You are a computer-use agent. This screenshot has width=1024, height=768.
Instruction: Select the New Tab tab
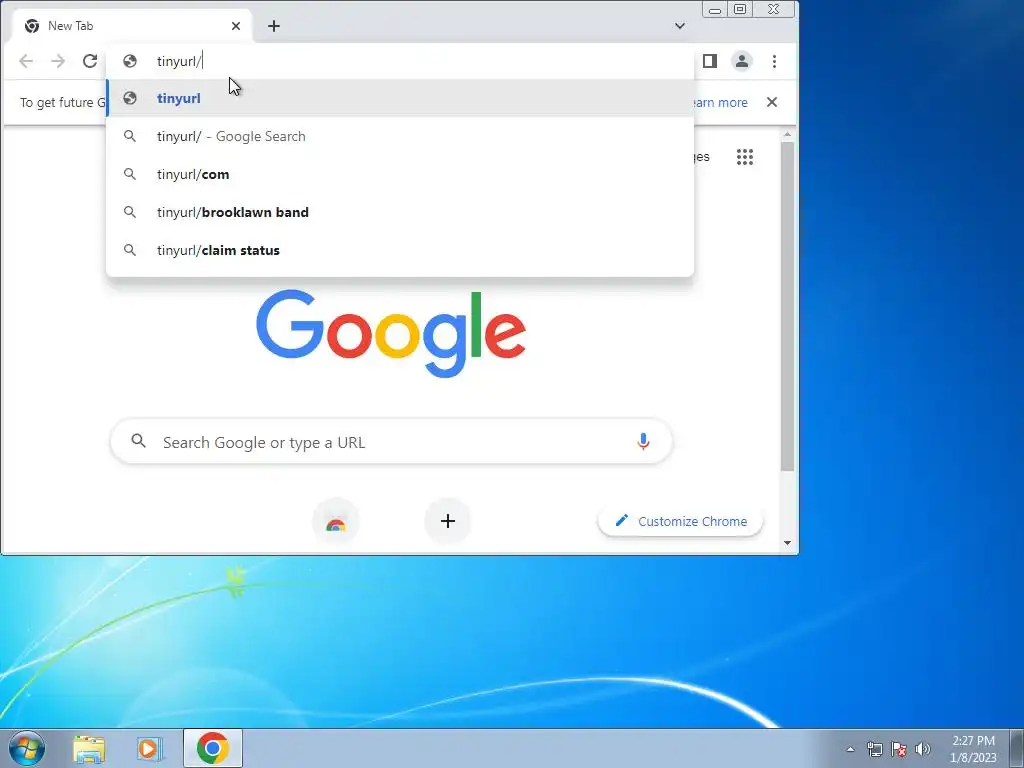(x=131, y=26)
